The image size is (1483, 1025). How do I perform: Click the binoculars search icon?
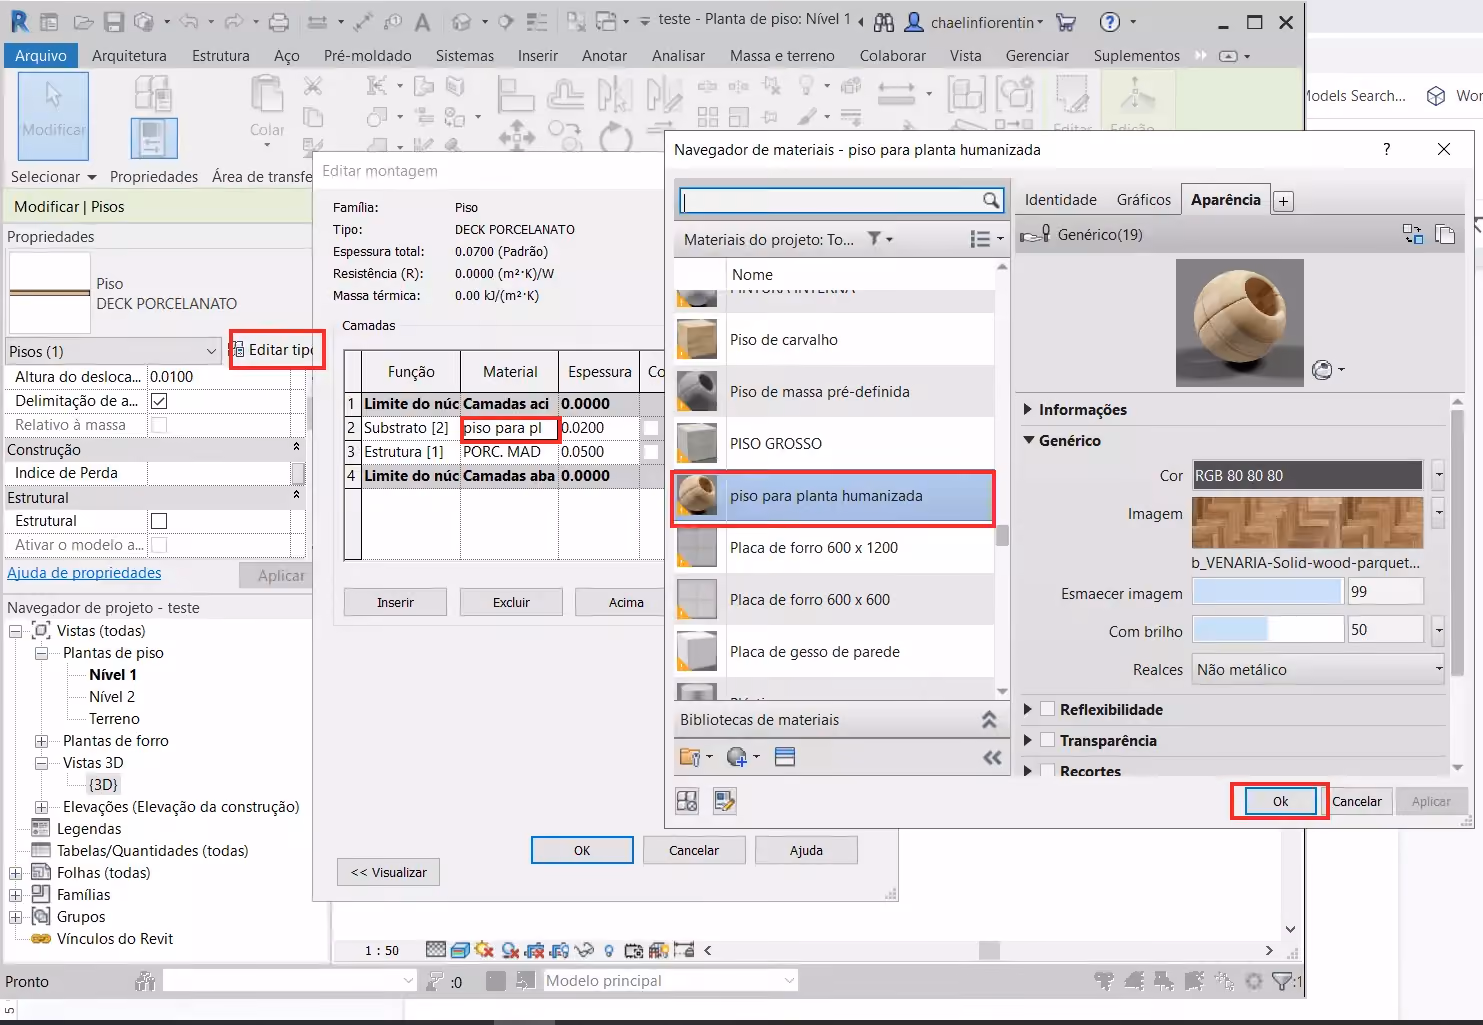click(884, 21)
